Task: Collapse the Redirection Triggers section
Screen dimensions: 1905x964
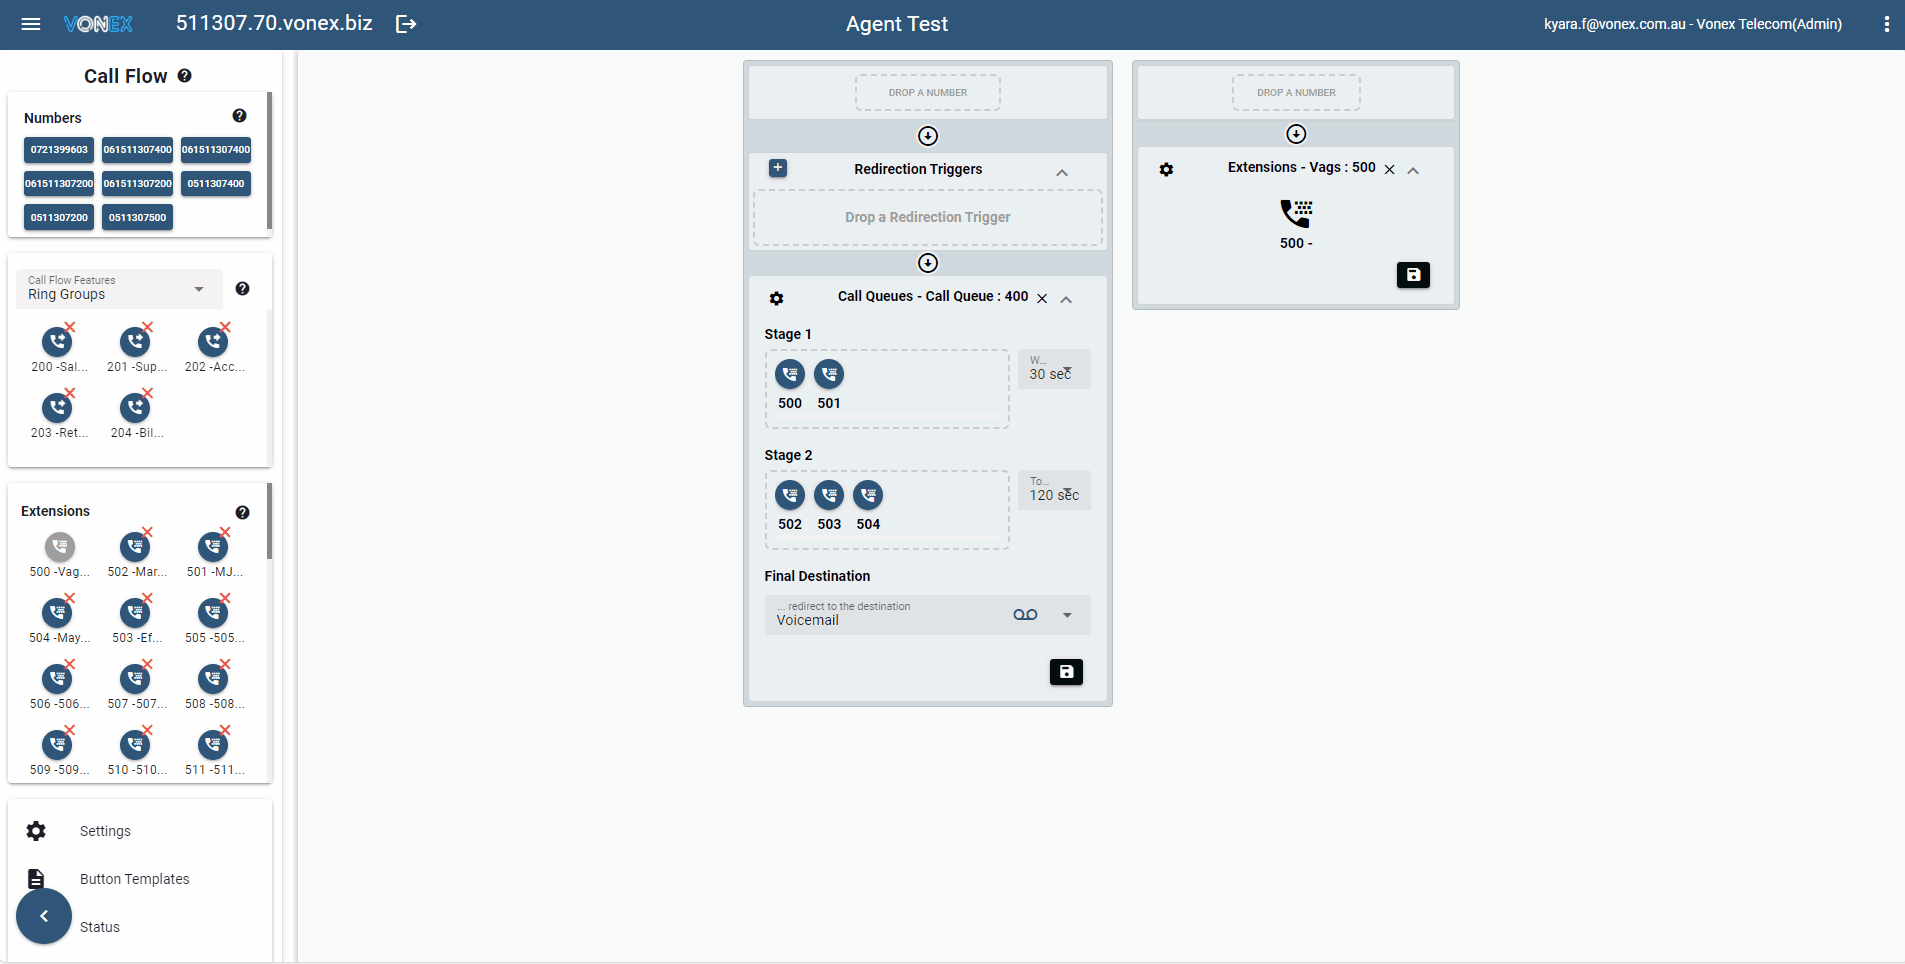Action: click(x=1062, y=173)
